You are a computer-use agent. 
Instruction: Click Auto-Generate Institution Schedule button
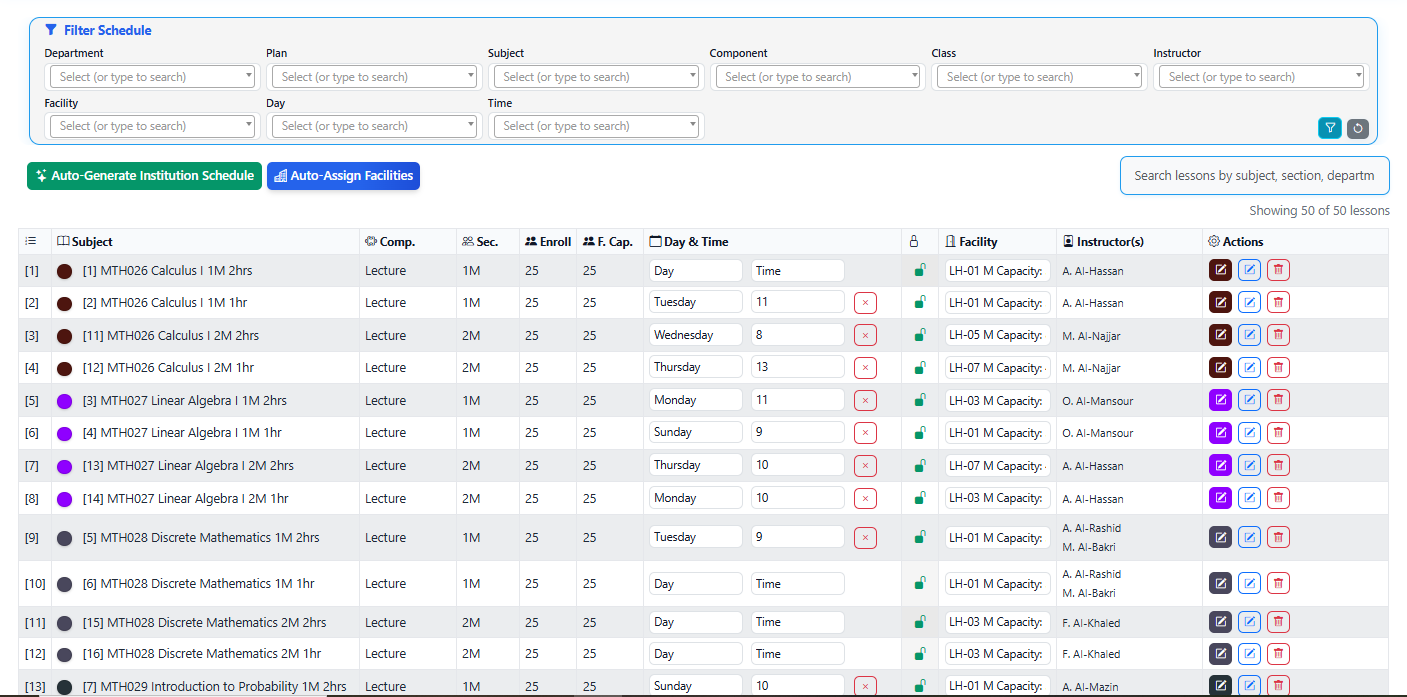[144, 176]
